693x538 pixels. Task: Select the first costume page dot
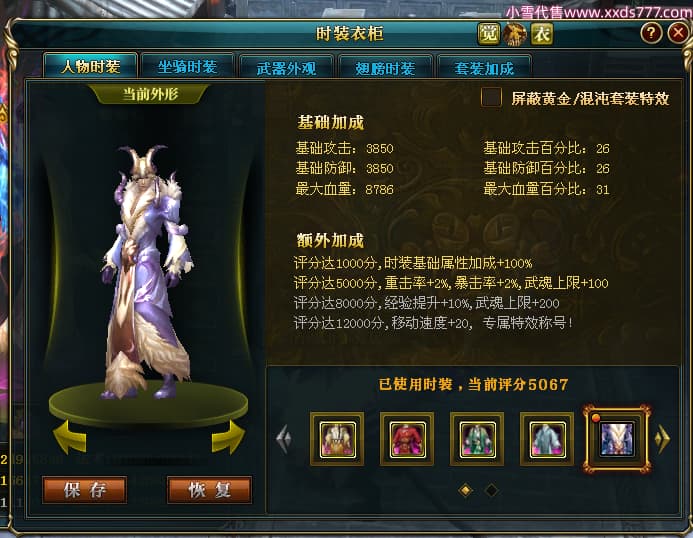[x=465, y=490]
